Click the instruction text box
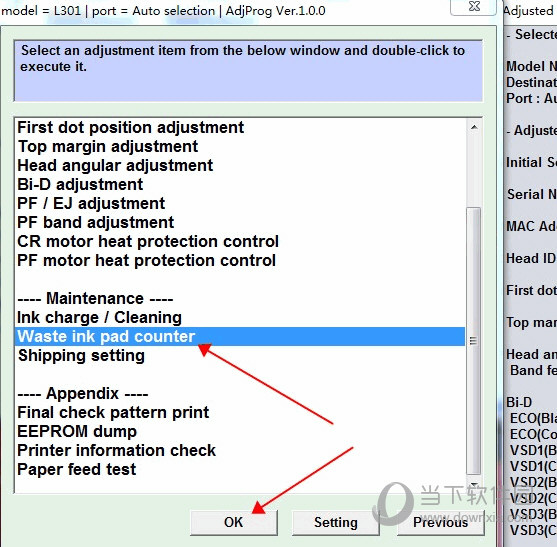The width and height of the screenshot is (557, 547). click(248, 71)
